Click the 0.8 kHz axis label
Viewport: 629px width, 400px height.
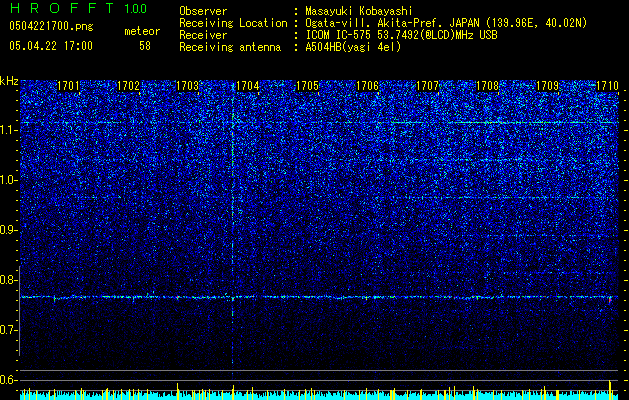point(8,280)
